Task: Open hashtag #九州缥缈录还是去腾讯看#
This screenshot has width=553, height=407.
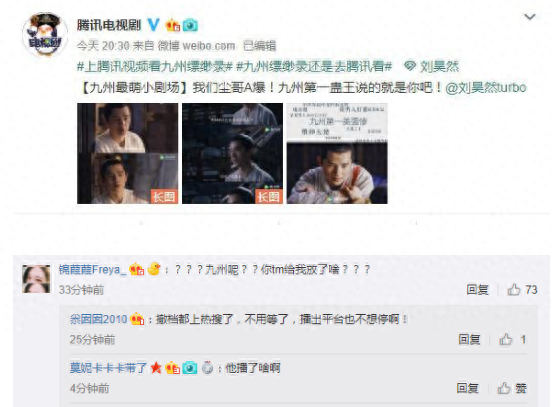Action: click(x=314, y=66)
